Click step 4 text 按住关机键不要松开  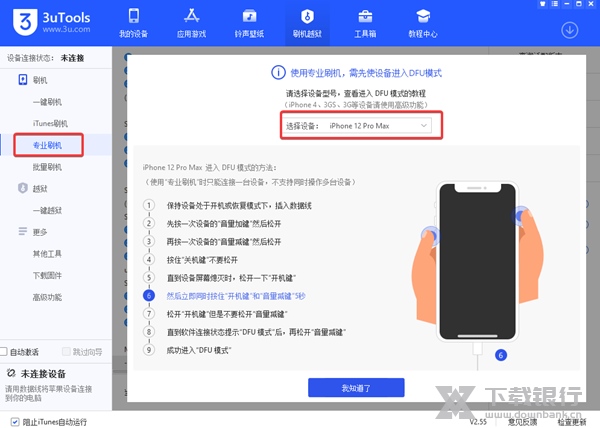pos(202,260)
